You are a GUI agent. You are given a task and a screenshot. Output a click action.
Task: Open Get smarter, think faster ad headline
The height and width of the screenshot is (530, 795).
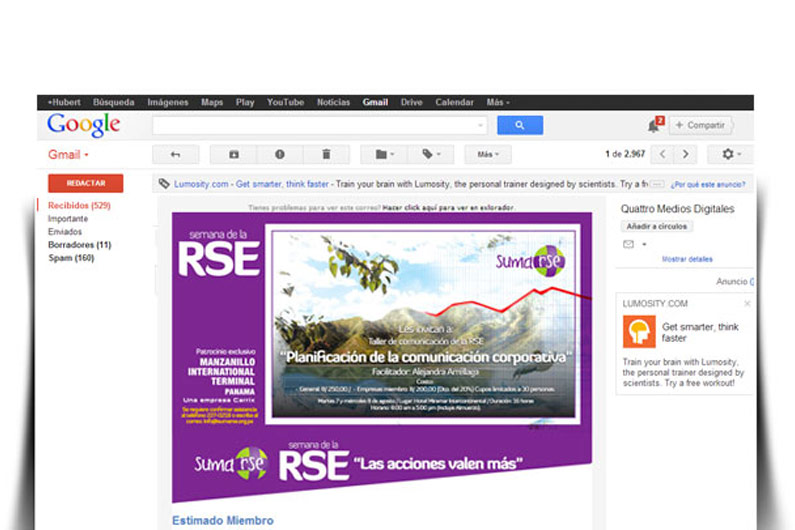(700, 332)
